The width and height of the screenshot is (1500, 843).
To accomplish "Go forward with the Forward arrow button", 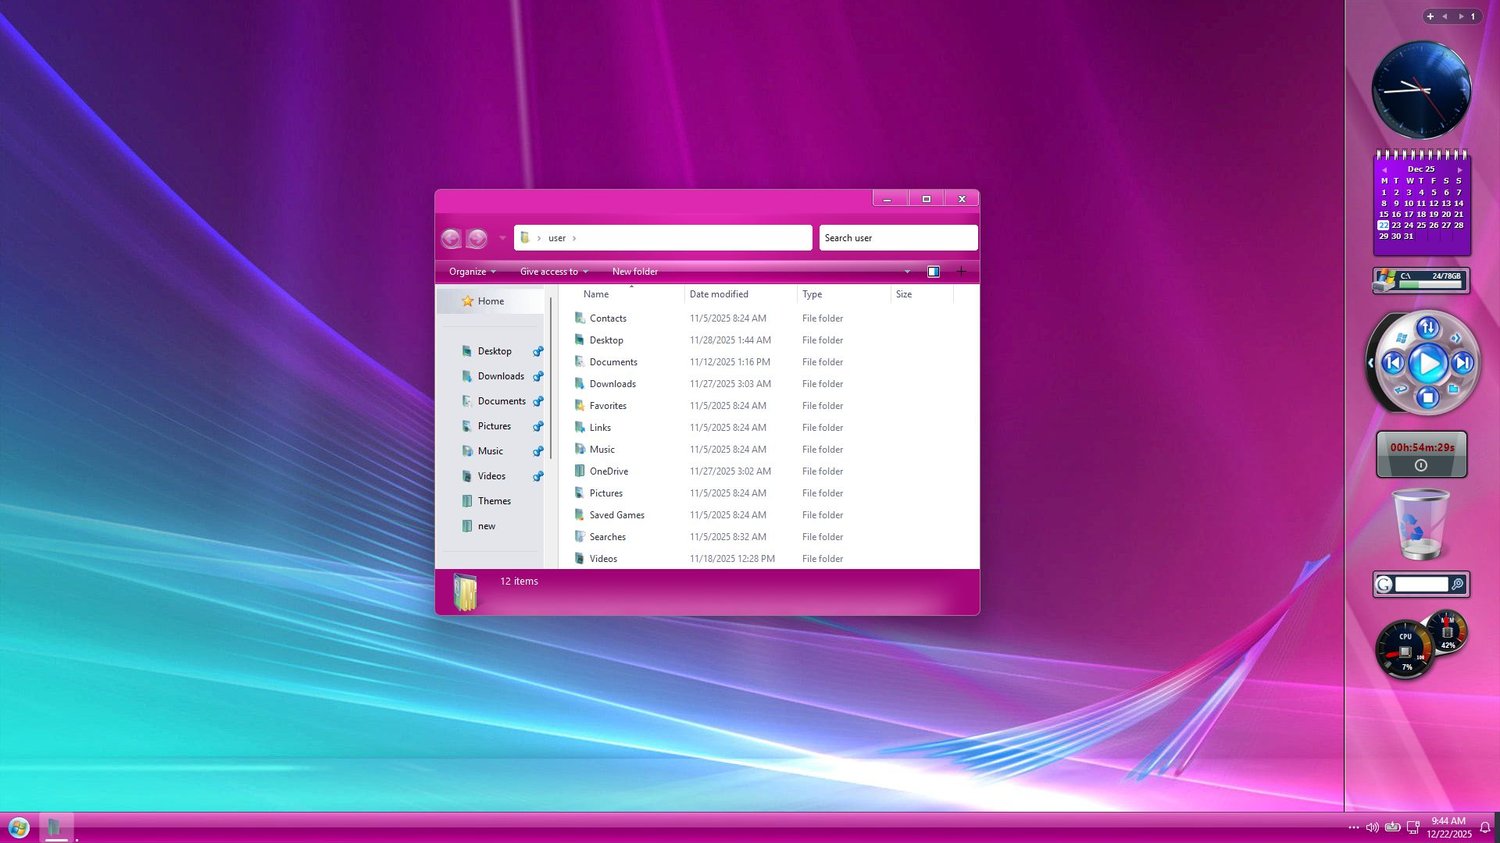I will coord(477,238).
